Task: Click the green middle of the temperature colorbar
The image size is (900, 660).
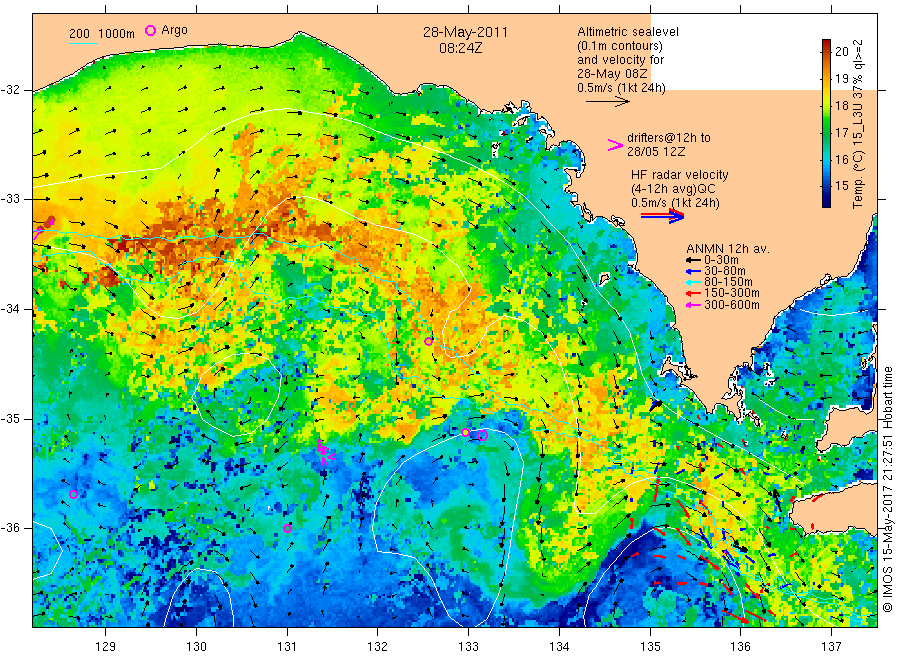Action: 826,123
